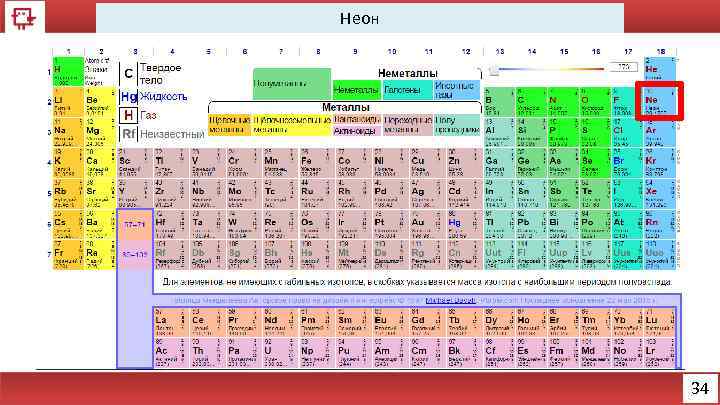Select the argon Ar element cell
The width and height of the screenshot is (720, 405).
point(660,132)
